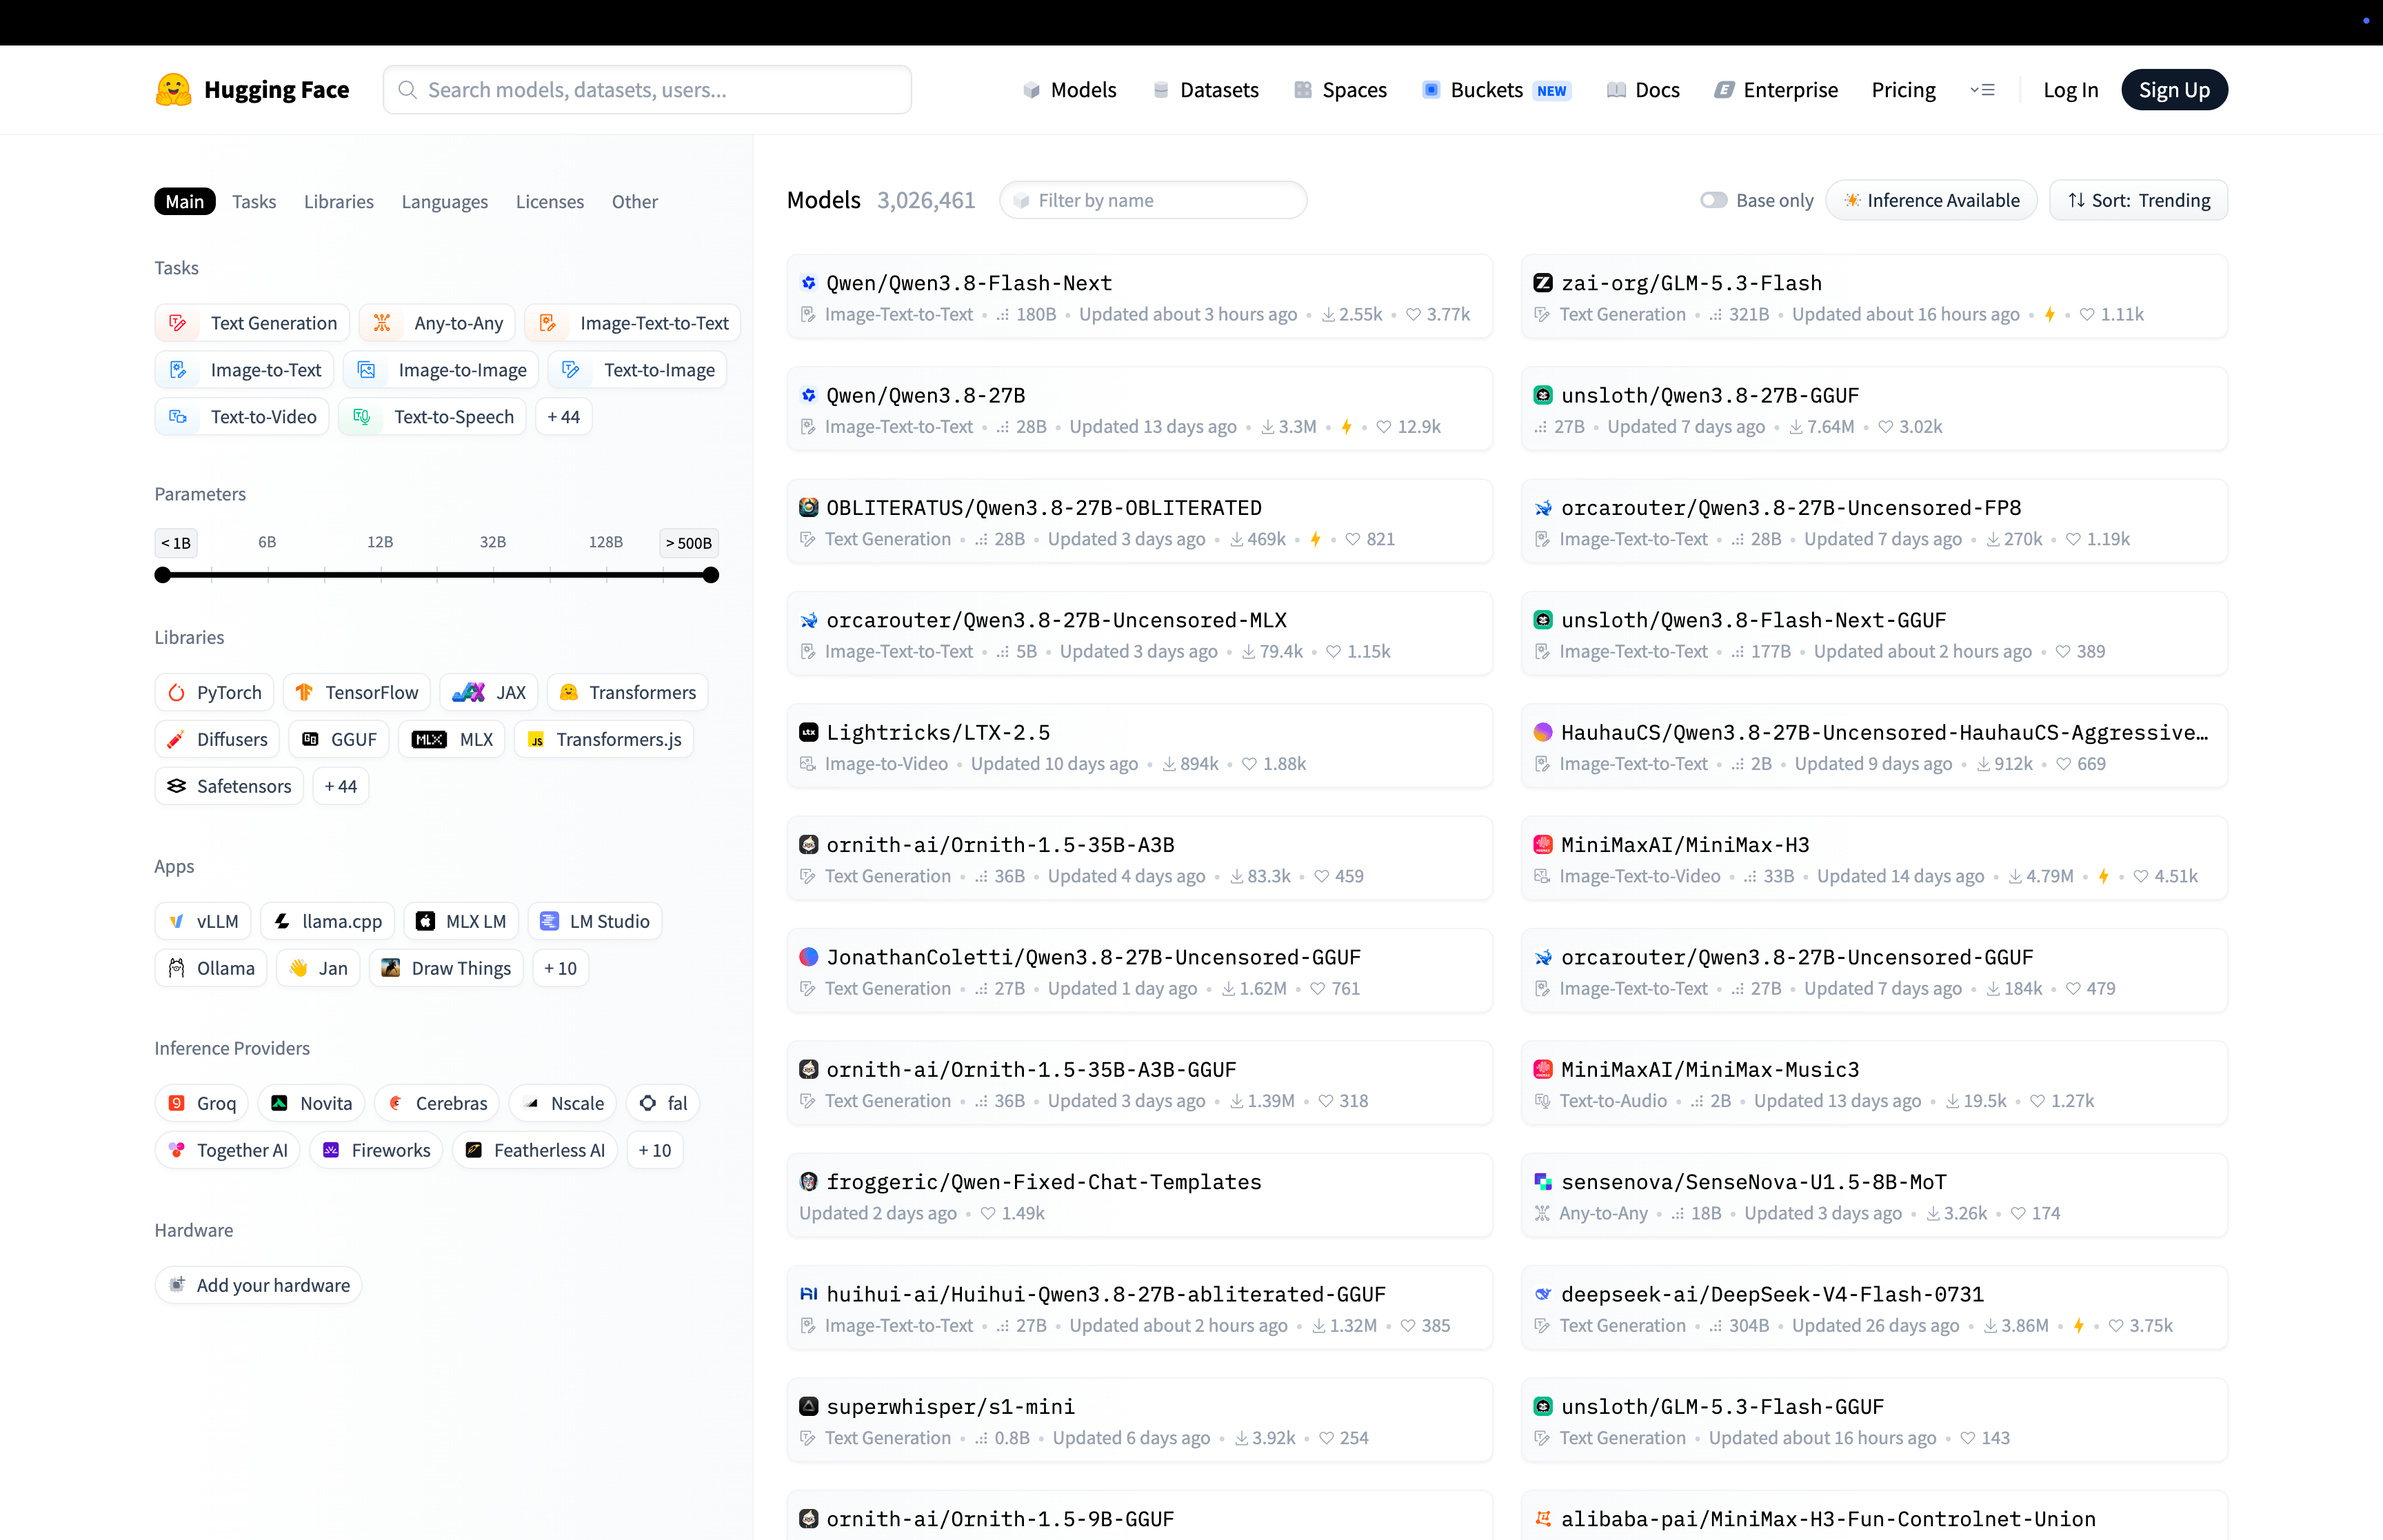Screen dimensions: 2383x1540
Task: Switch to the Languages filter tab
Action: coord(445,201)
